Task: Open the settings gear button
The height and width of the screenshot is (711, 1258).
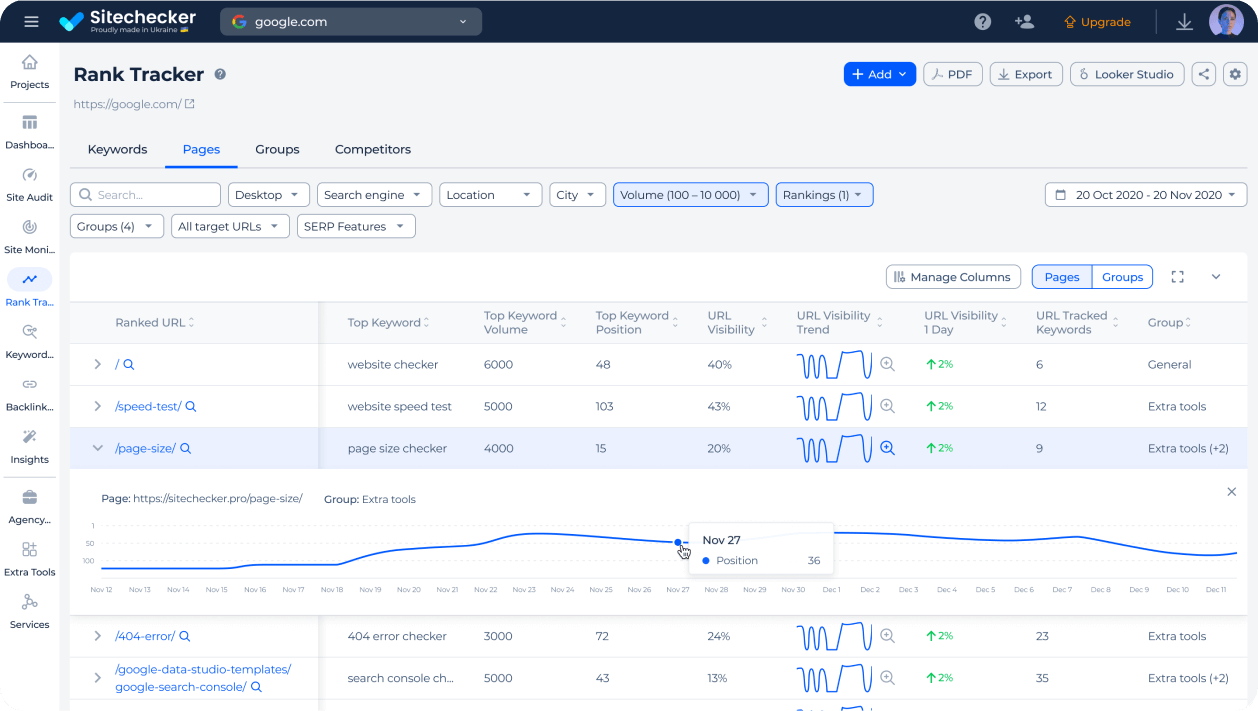Action: click(x=1235, y=74)
